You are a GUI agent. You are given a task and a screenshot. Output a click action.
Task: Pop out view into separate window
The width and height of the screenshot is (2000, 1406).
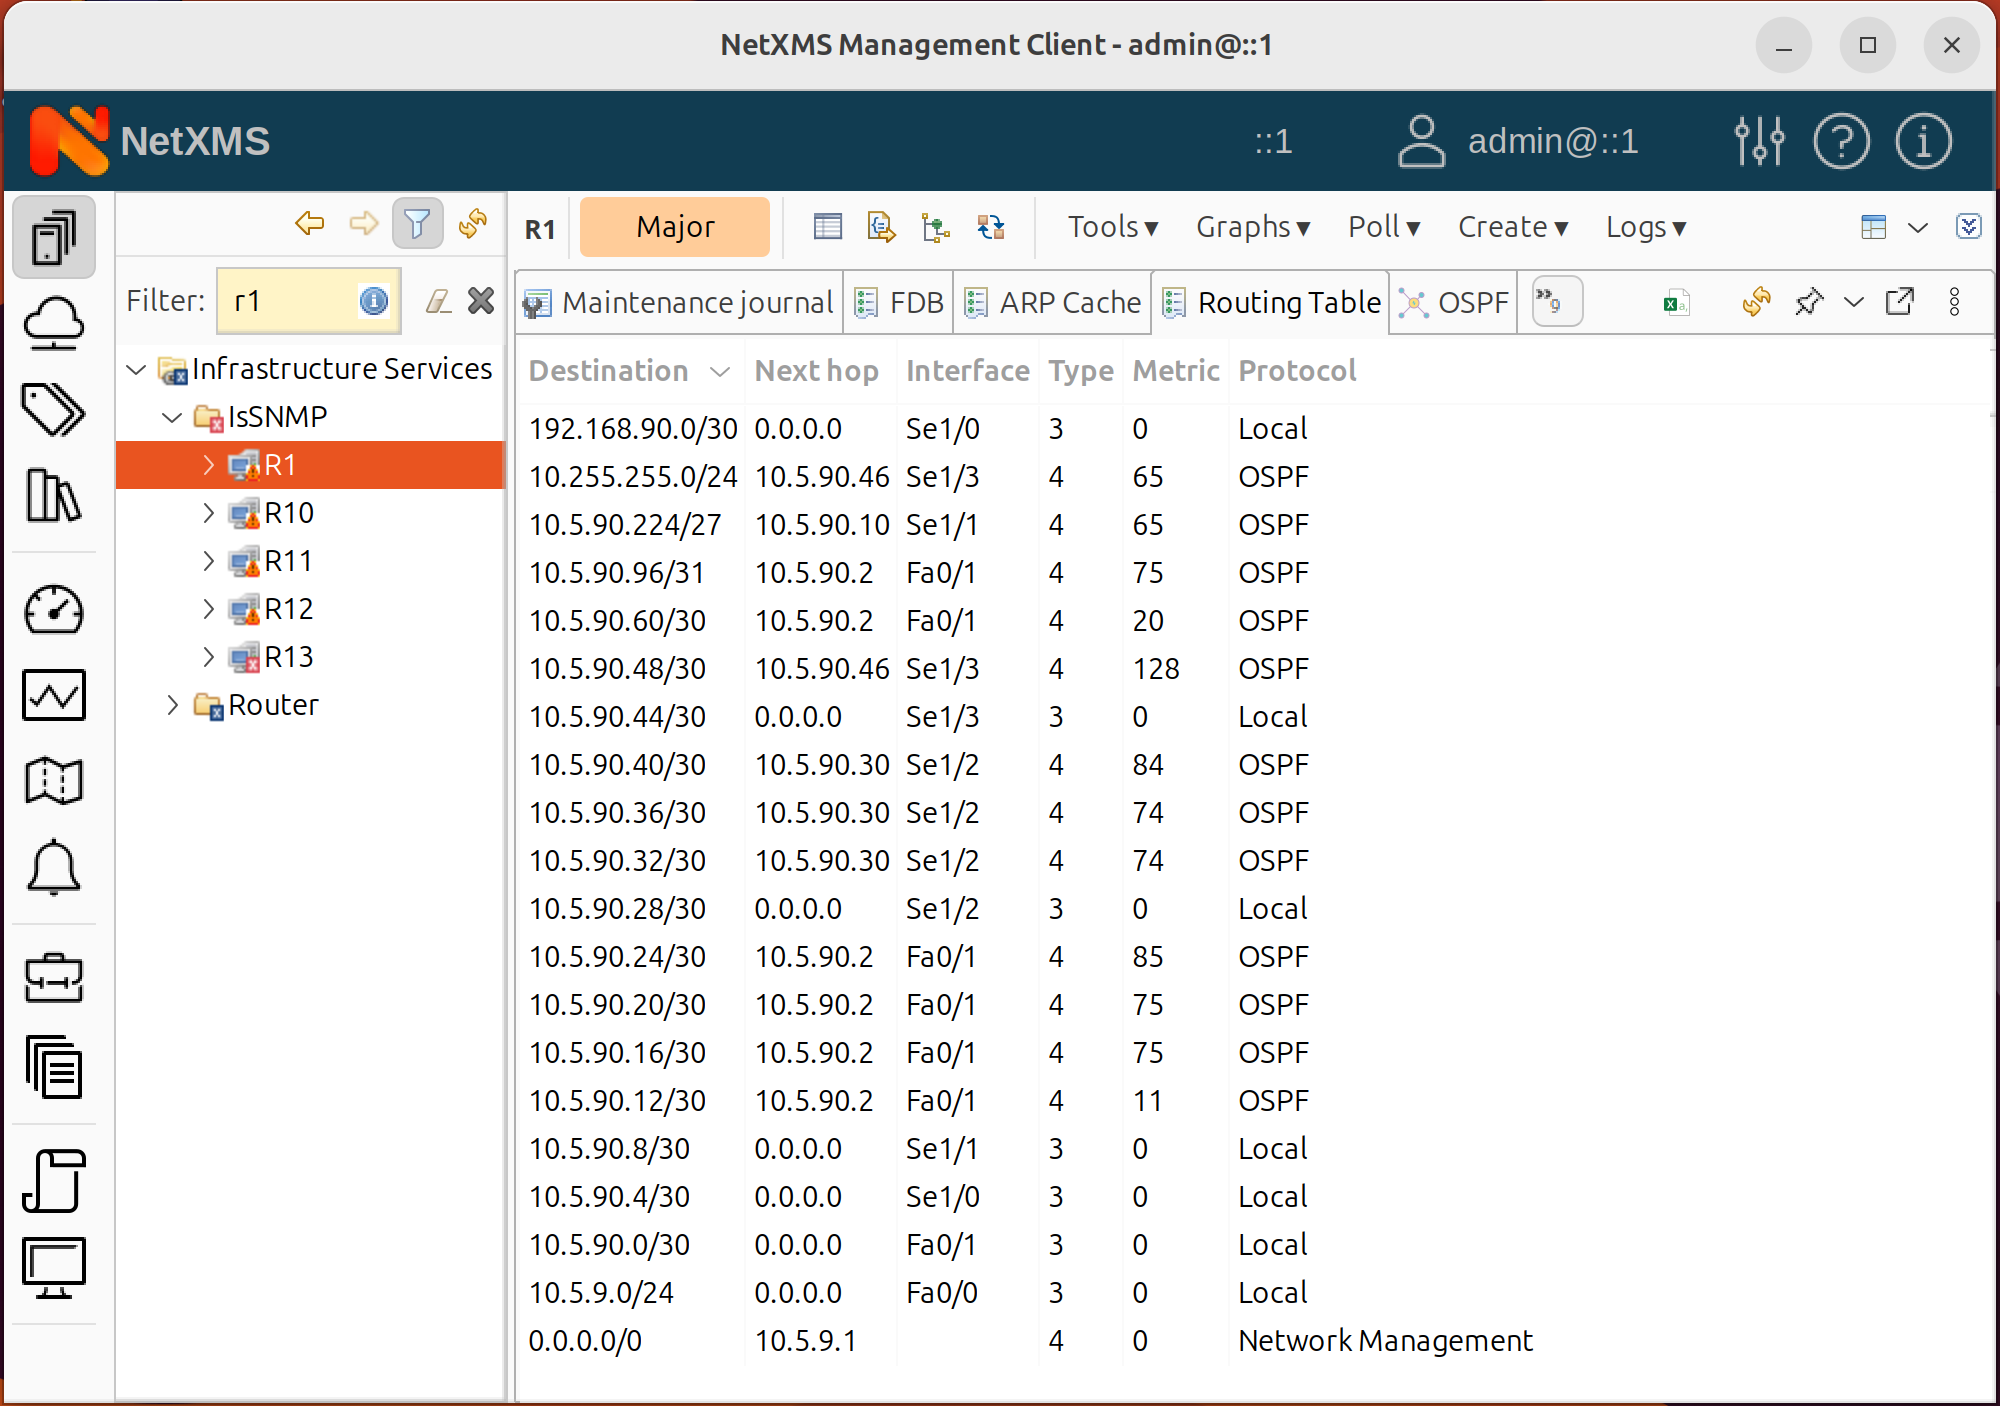pos(1900,301)
